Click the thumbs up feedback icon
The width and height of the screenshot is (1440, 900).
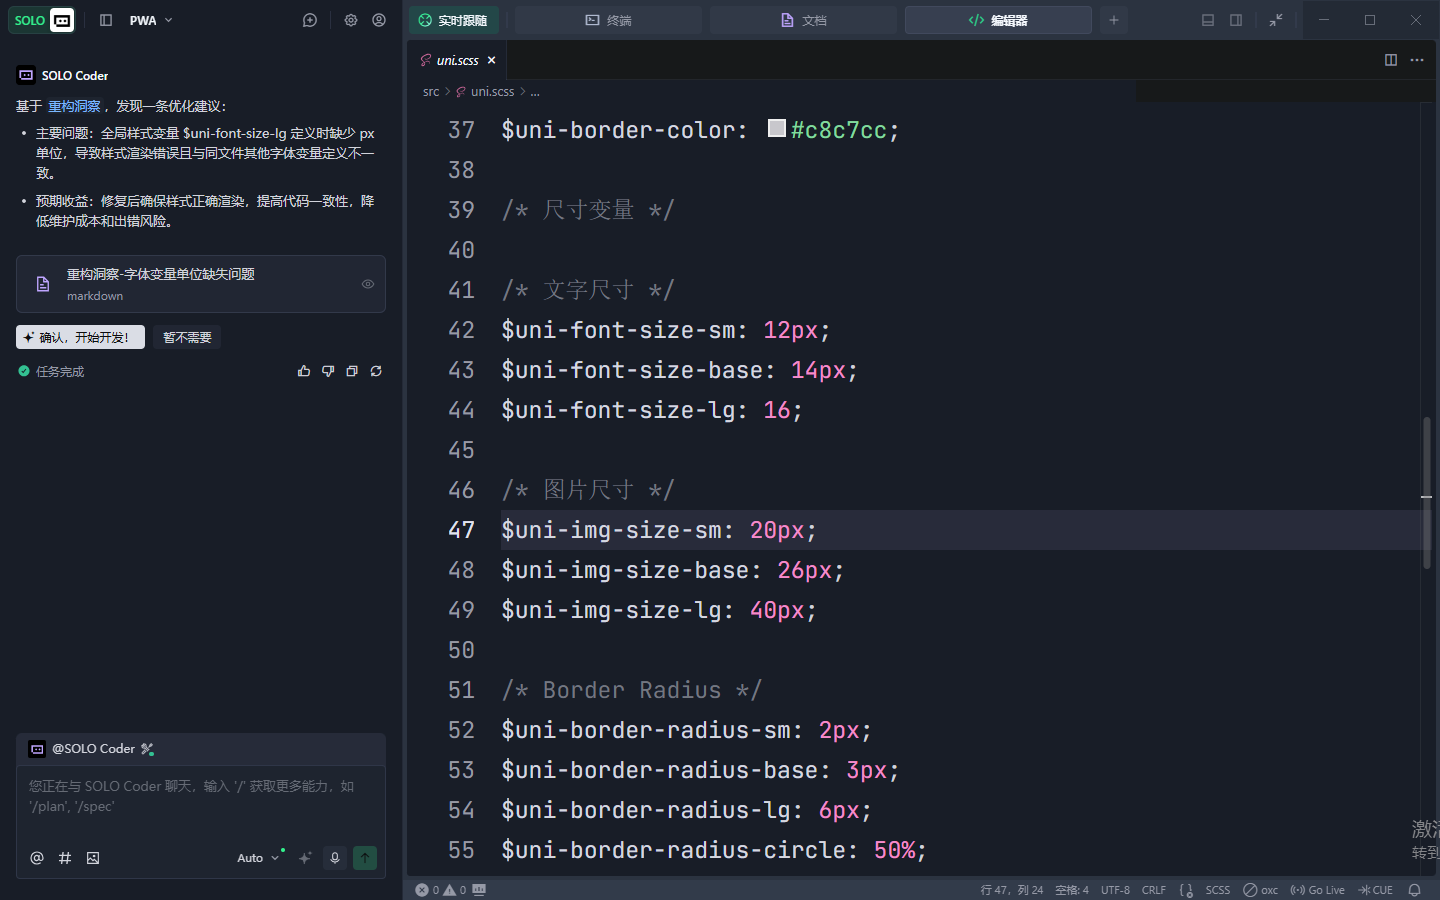click(304, 371)
